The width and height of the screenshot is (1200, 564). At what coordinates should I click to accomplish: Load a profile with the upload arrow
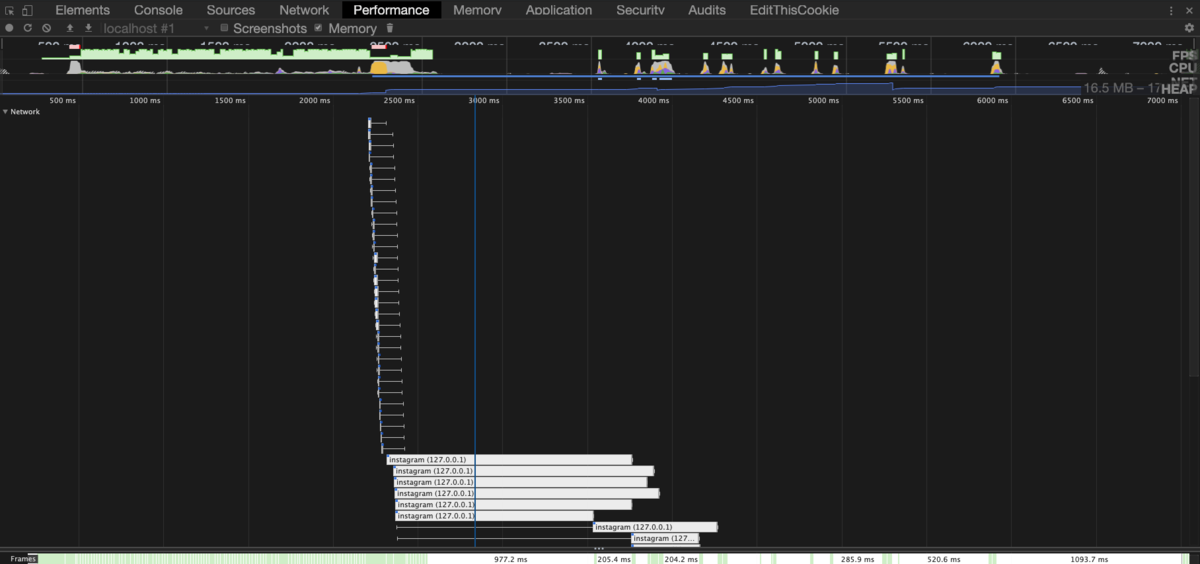70,28
